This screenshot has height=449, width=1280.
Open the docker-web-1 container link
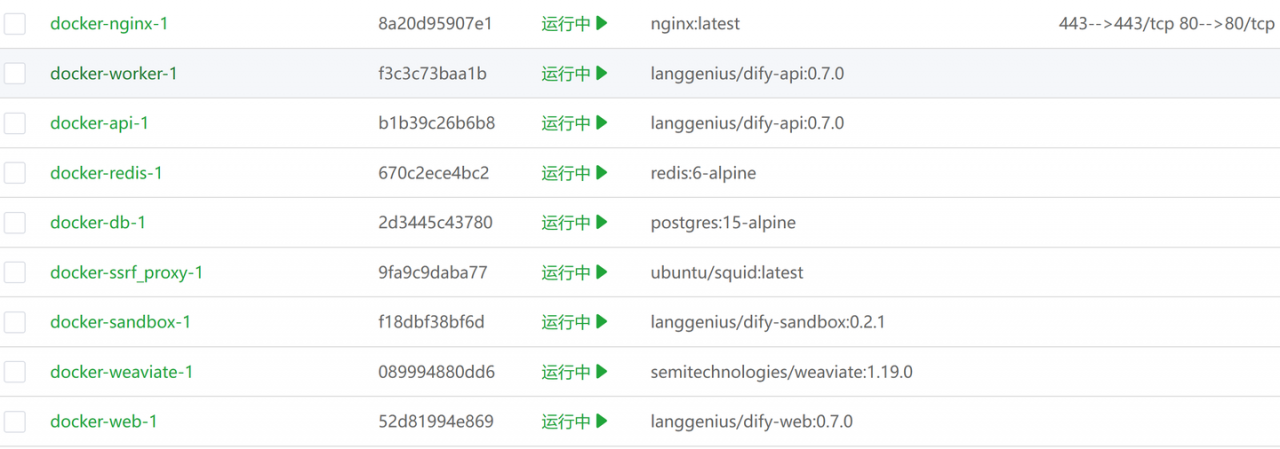pyautogui.click(x=104, y=422)
